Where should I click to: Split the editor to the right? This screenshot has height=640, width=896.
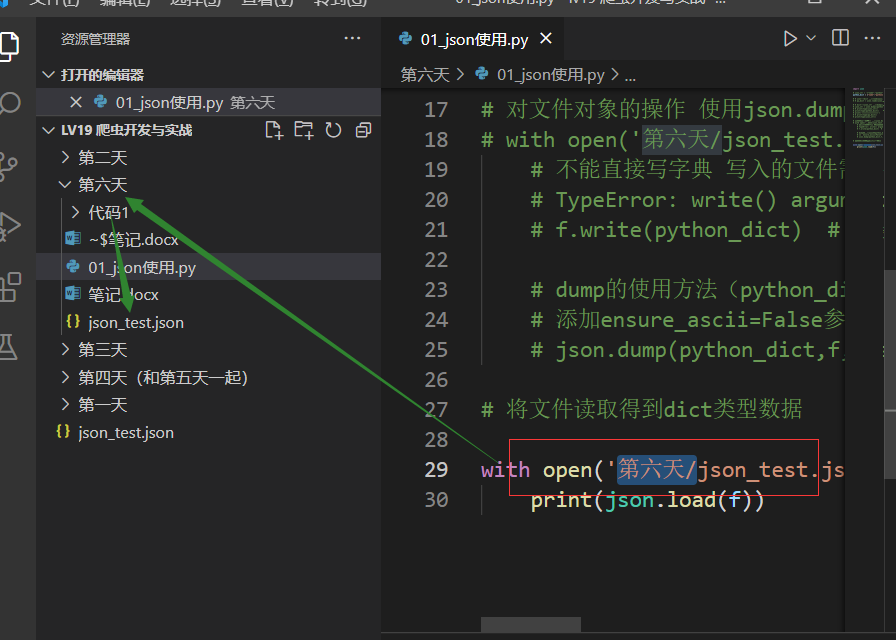pos(840,38)
